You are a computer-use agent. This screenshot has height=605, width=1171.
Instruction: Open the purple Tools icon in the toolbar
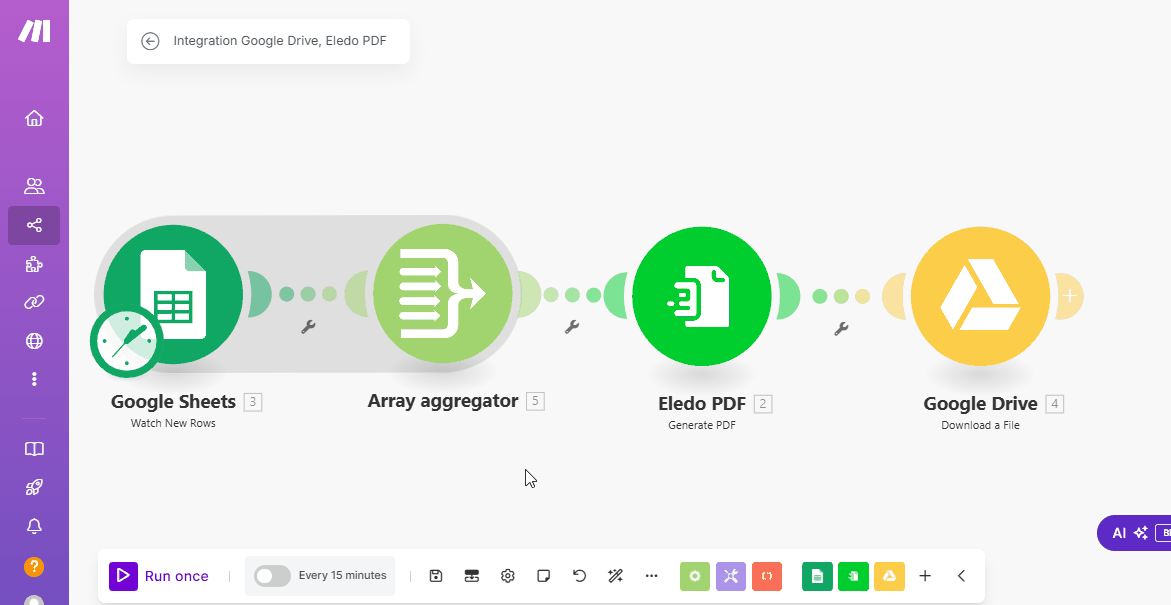731,576
